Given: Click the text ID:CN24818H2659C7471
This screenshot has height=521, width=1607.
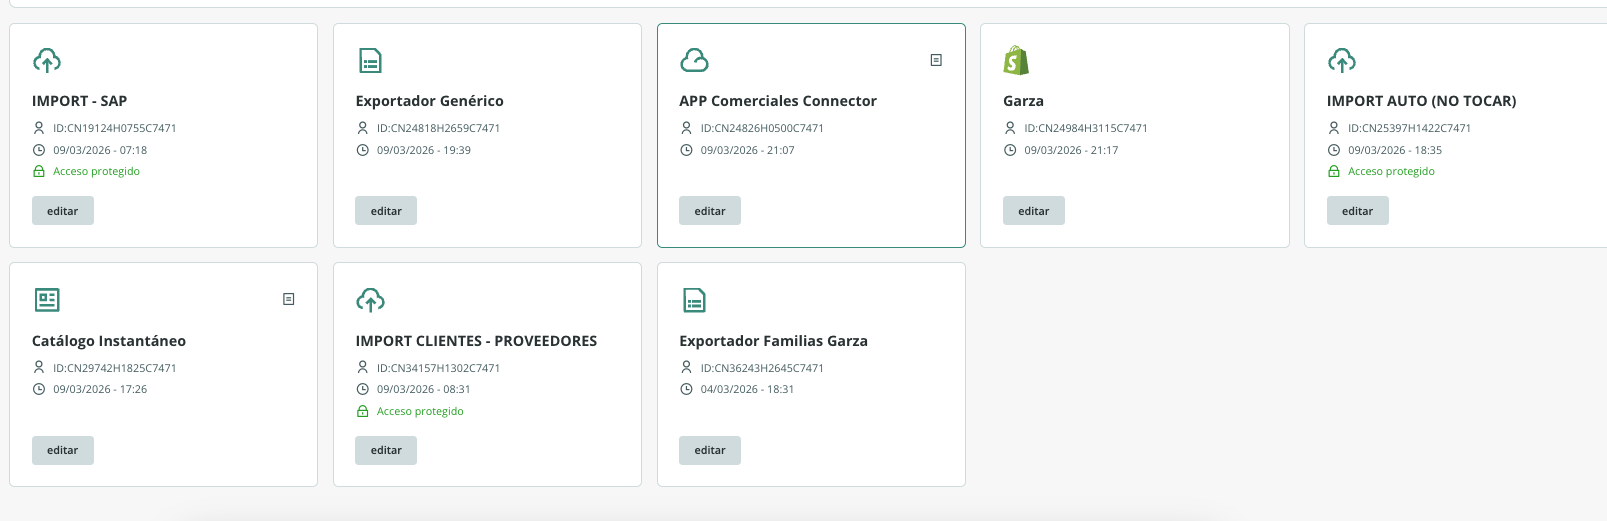Looking at the screenshot, I should pos(439,128).
